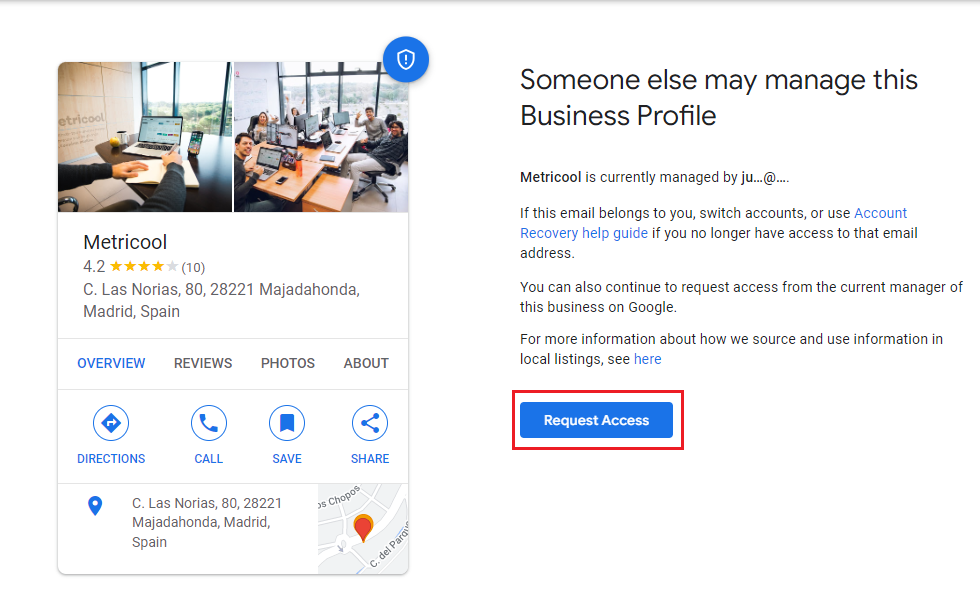Screen dimensions: 980x589
Task: Open the laptop desk photo
Action: (145, 137)
